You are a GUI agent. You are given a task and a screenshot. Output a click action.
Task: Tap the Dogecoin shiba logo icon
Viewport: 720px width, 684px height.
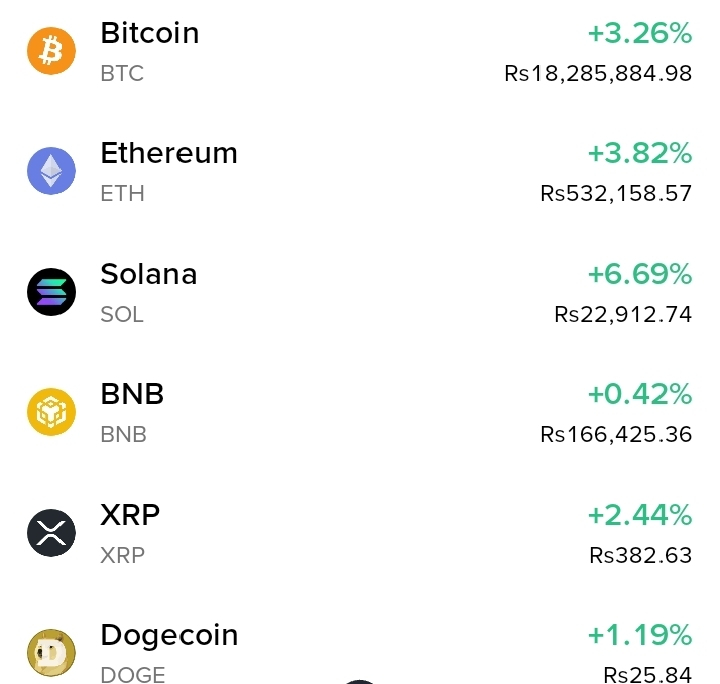coord(51,652)
